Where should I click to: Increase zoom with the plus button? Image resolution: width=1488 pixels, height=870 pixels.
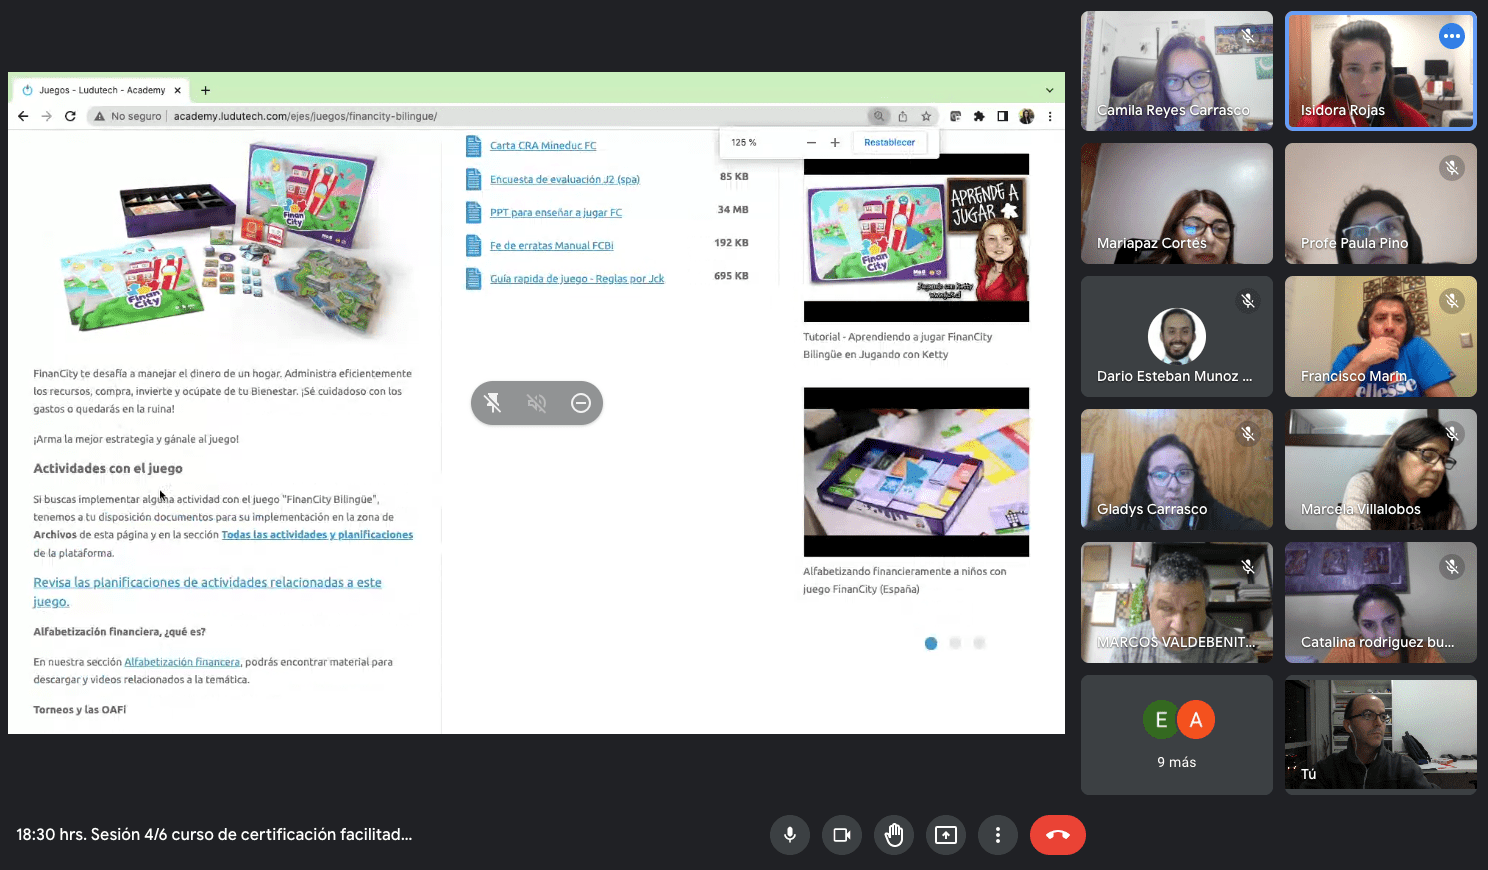(835, 143)
